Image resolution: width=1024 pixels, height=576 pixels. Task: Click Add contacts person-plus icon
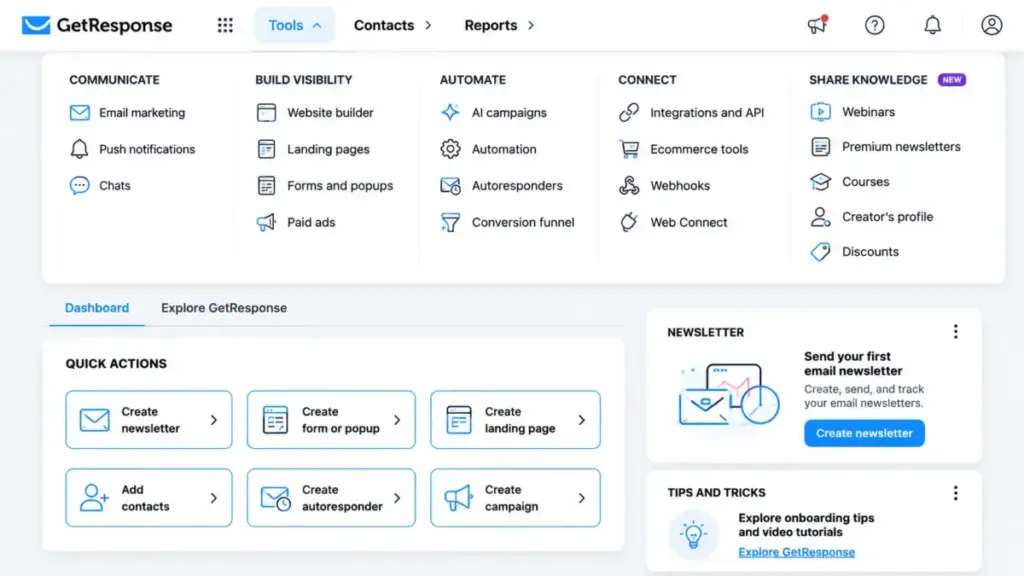(x=94, y=498)
